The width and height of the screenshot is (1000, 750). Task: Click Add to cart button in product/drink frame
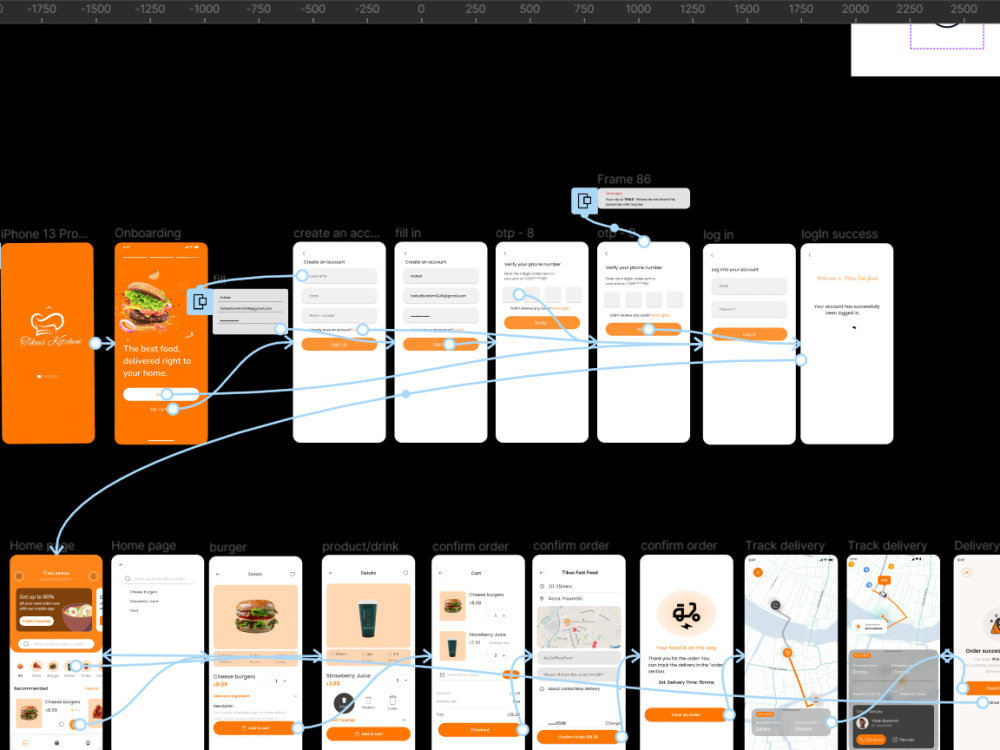click(368, 734)
